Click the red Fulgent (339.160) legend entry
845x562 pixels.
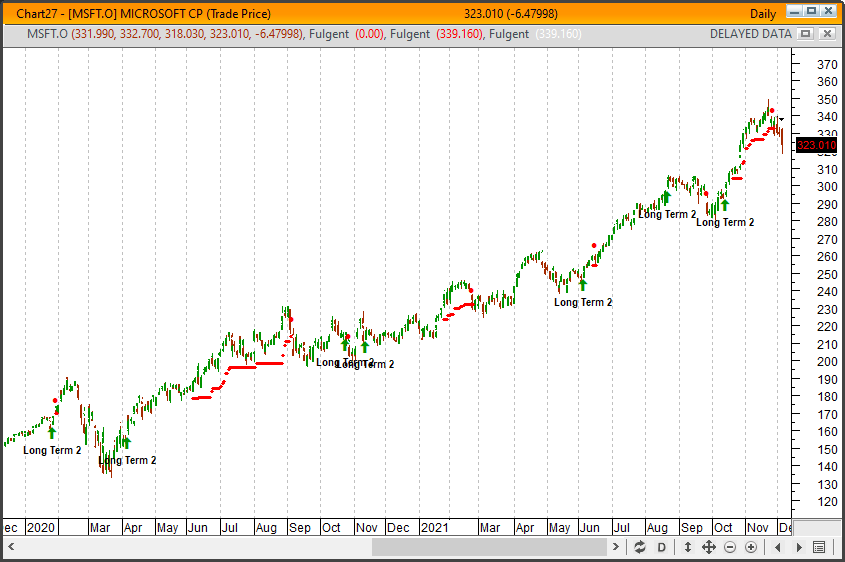click(437, 34)
